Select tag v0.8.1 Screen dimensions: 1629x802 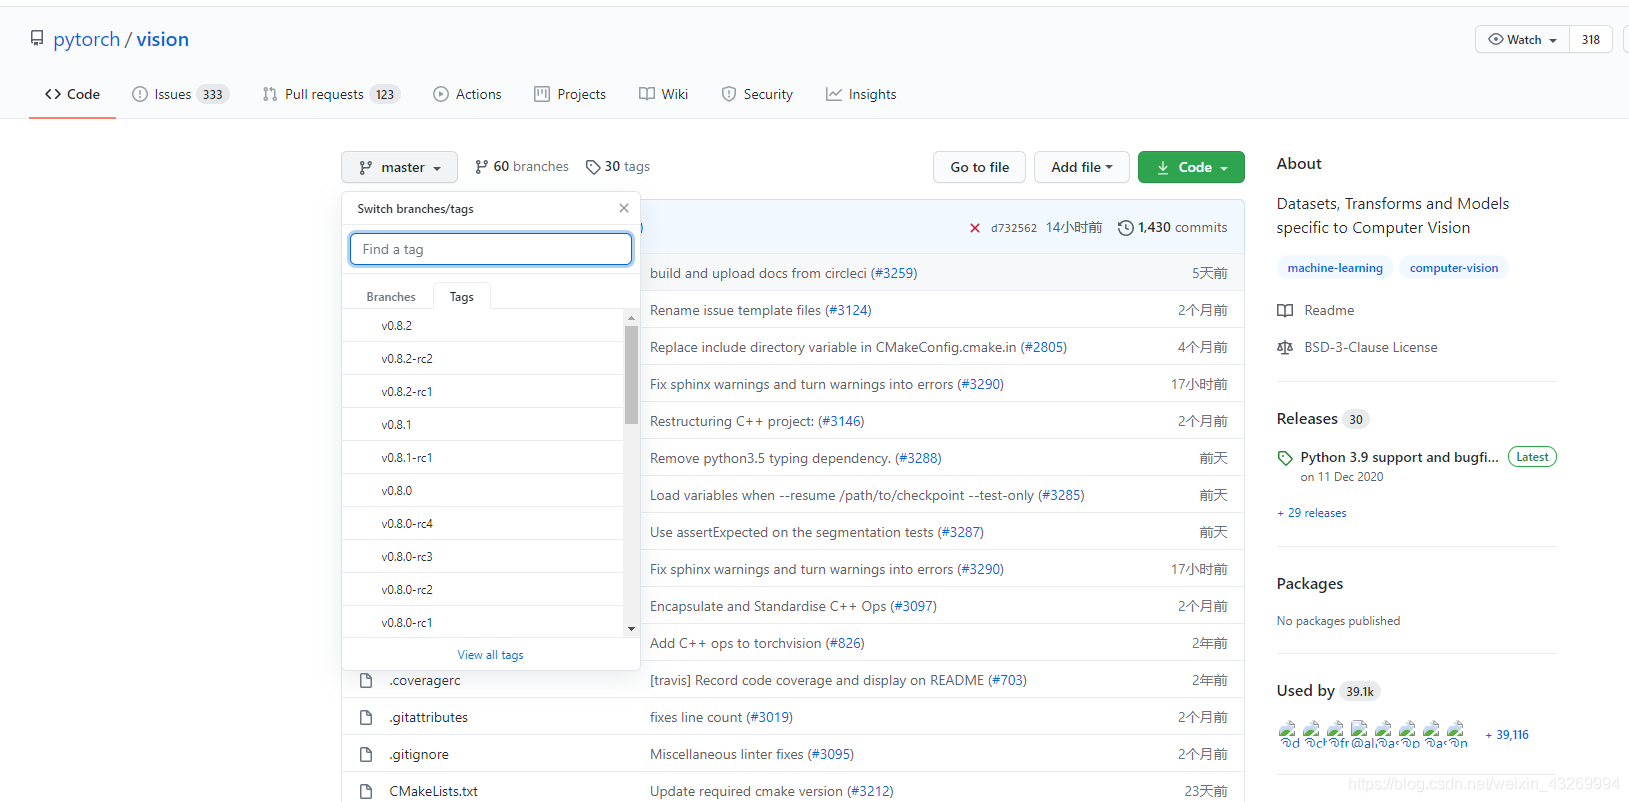pos(483,425)
